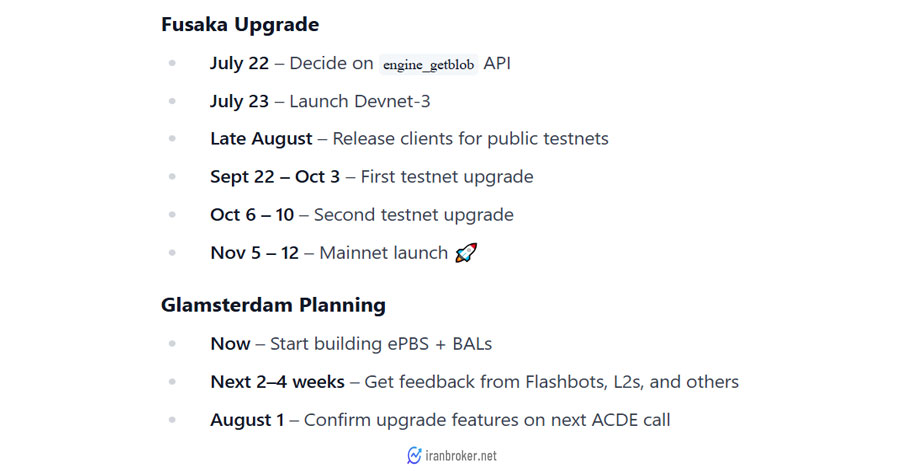Click the Oct 6 – 10 date
The width and height of the screenshot is (900, 471).
[x=252, y=215]
